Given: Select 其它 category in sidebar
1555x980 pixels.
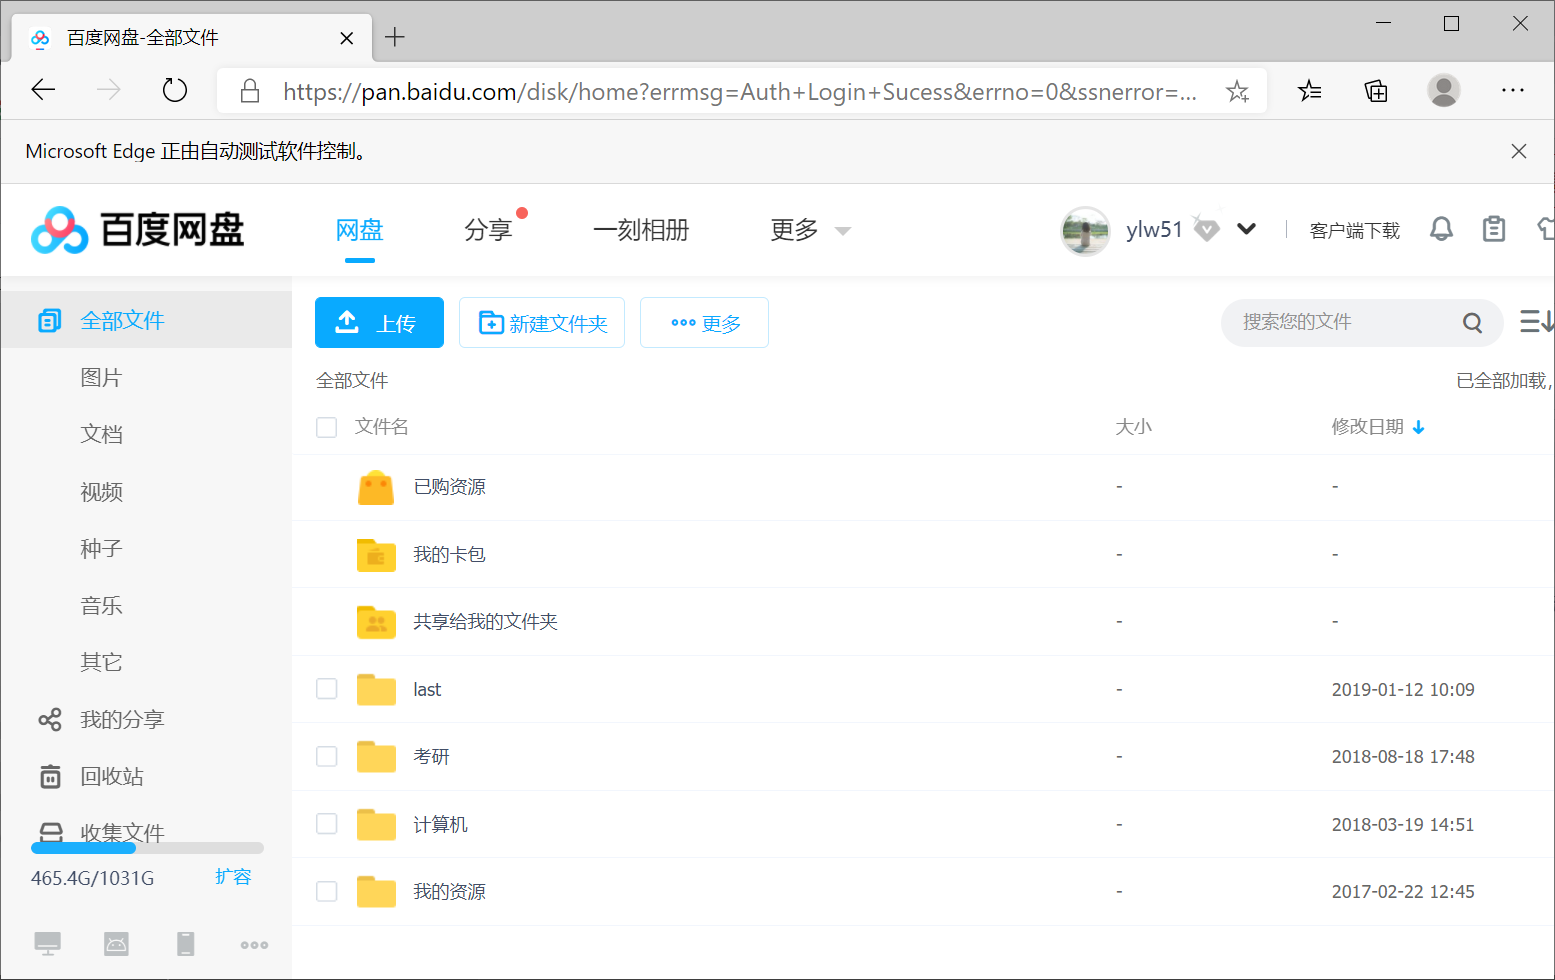Looking at the screenshot, I should pos(101,662).
